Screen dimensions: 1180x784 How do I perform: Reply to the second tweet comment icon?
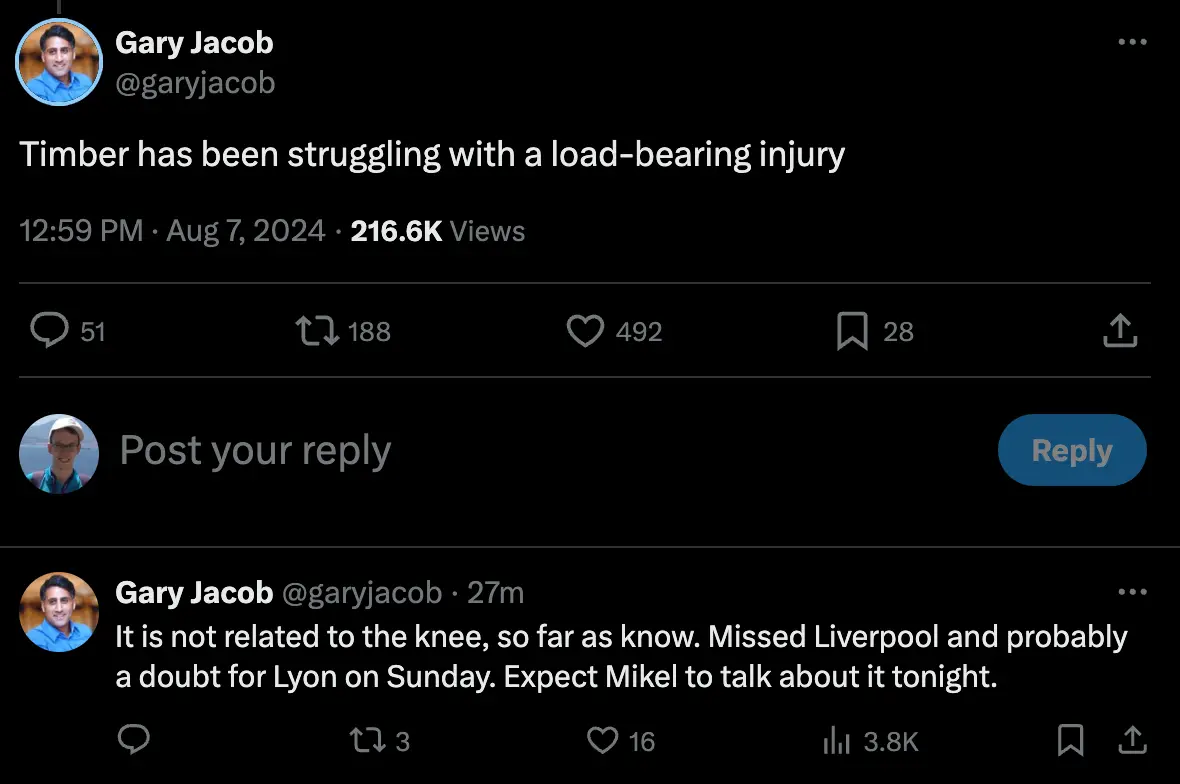[133, 740]
